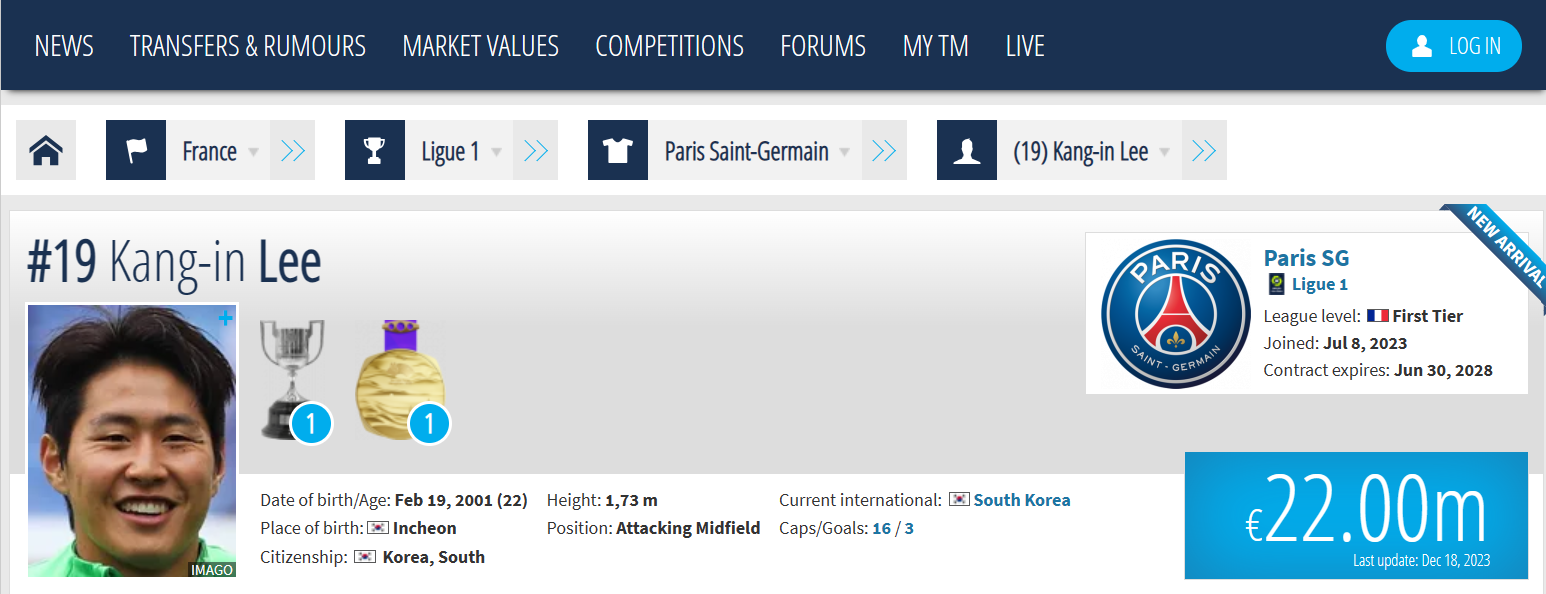Click the plus icon on player photo

coord(225,318)
